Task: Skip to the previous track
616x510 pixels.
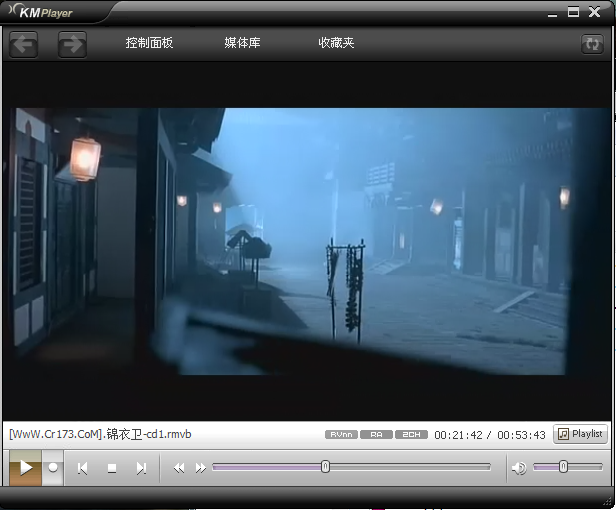Action: [83, 467]
